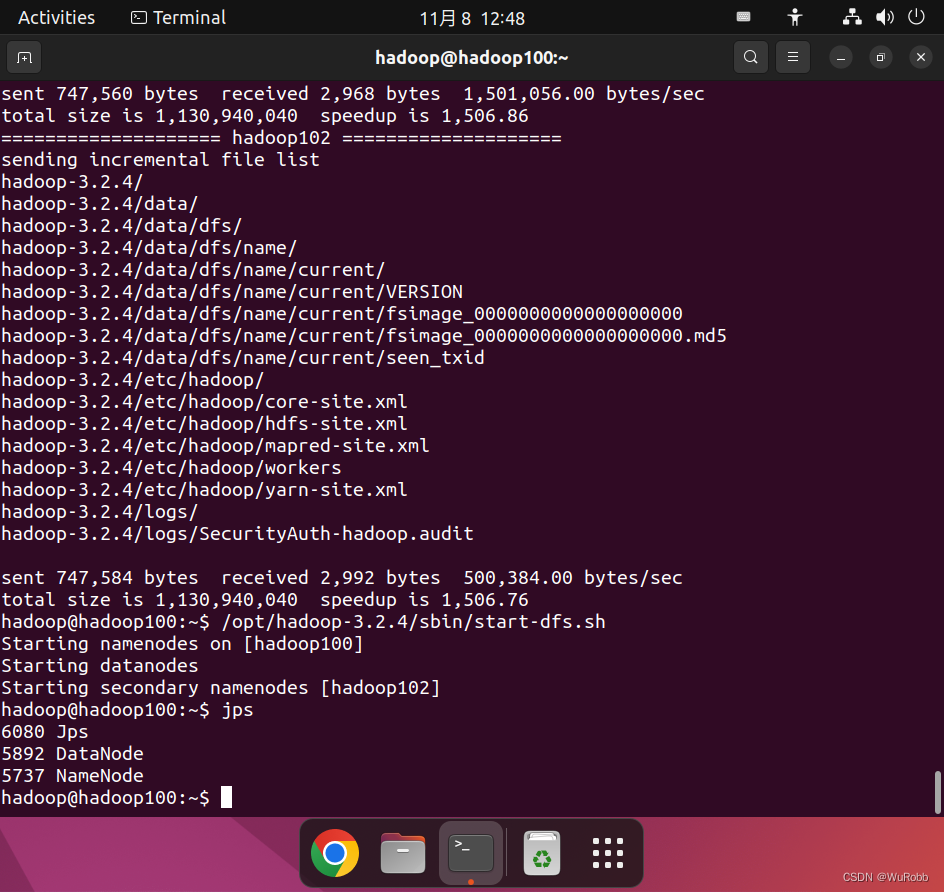Open a new terminal tab
This screenshot has width=944, height=892.
24,58
